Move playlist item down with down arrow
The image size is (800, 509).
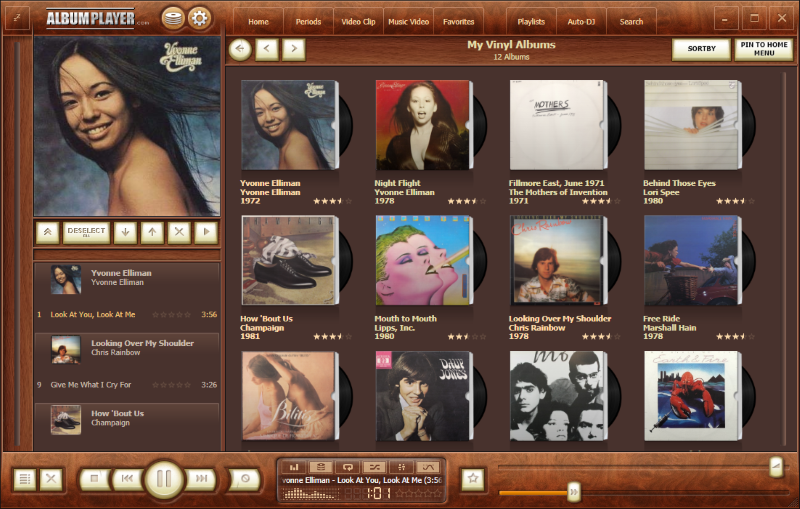[x=125, y=232]
